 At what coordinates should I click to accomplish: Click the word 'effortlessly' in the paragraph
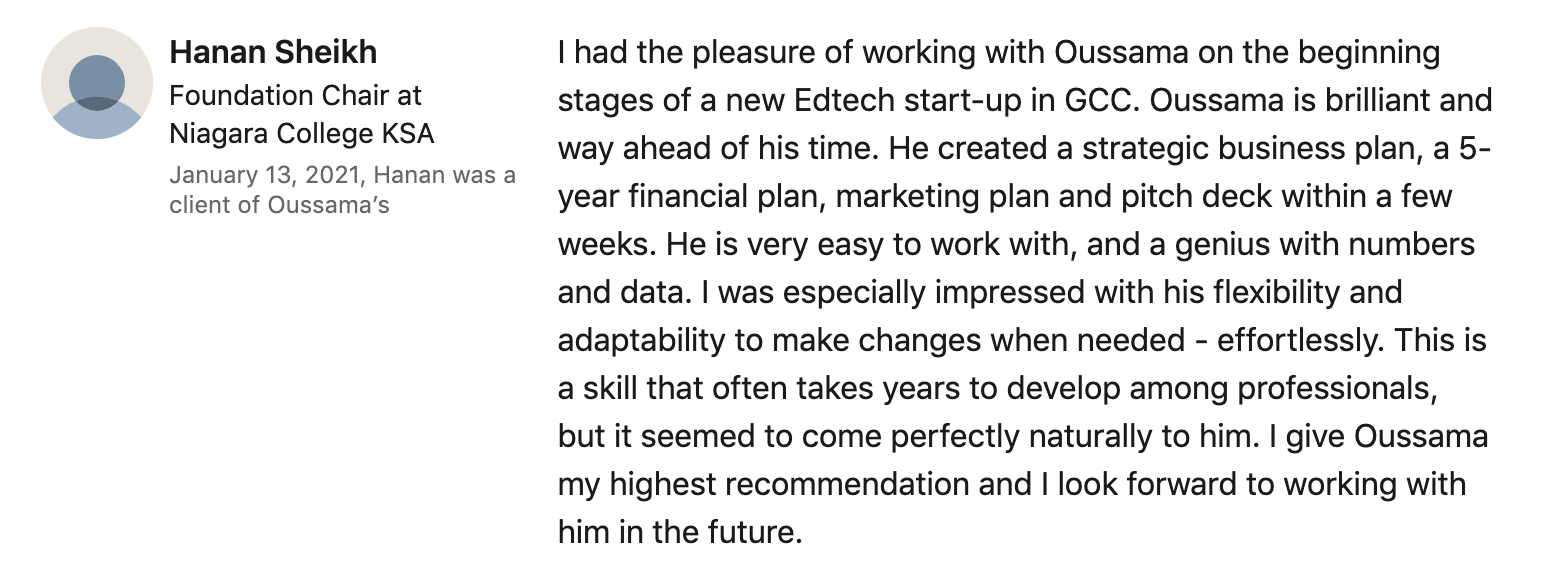(x=1300, y=340)
